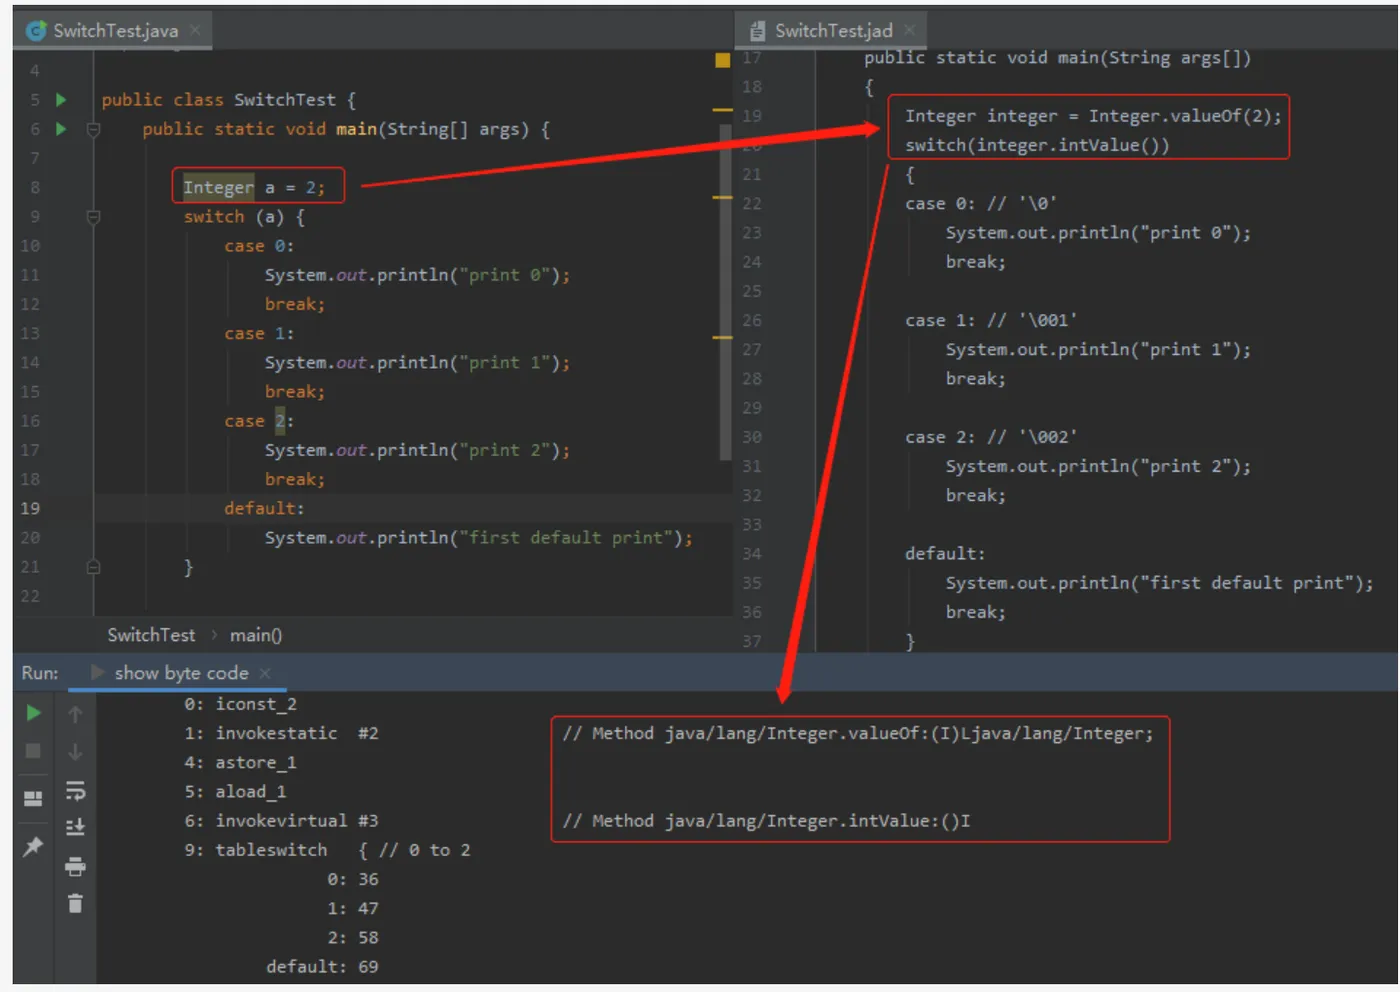
Task: Toggle soft-wrap in Run console
Action: pos(75,791)
